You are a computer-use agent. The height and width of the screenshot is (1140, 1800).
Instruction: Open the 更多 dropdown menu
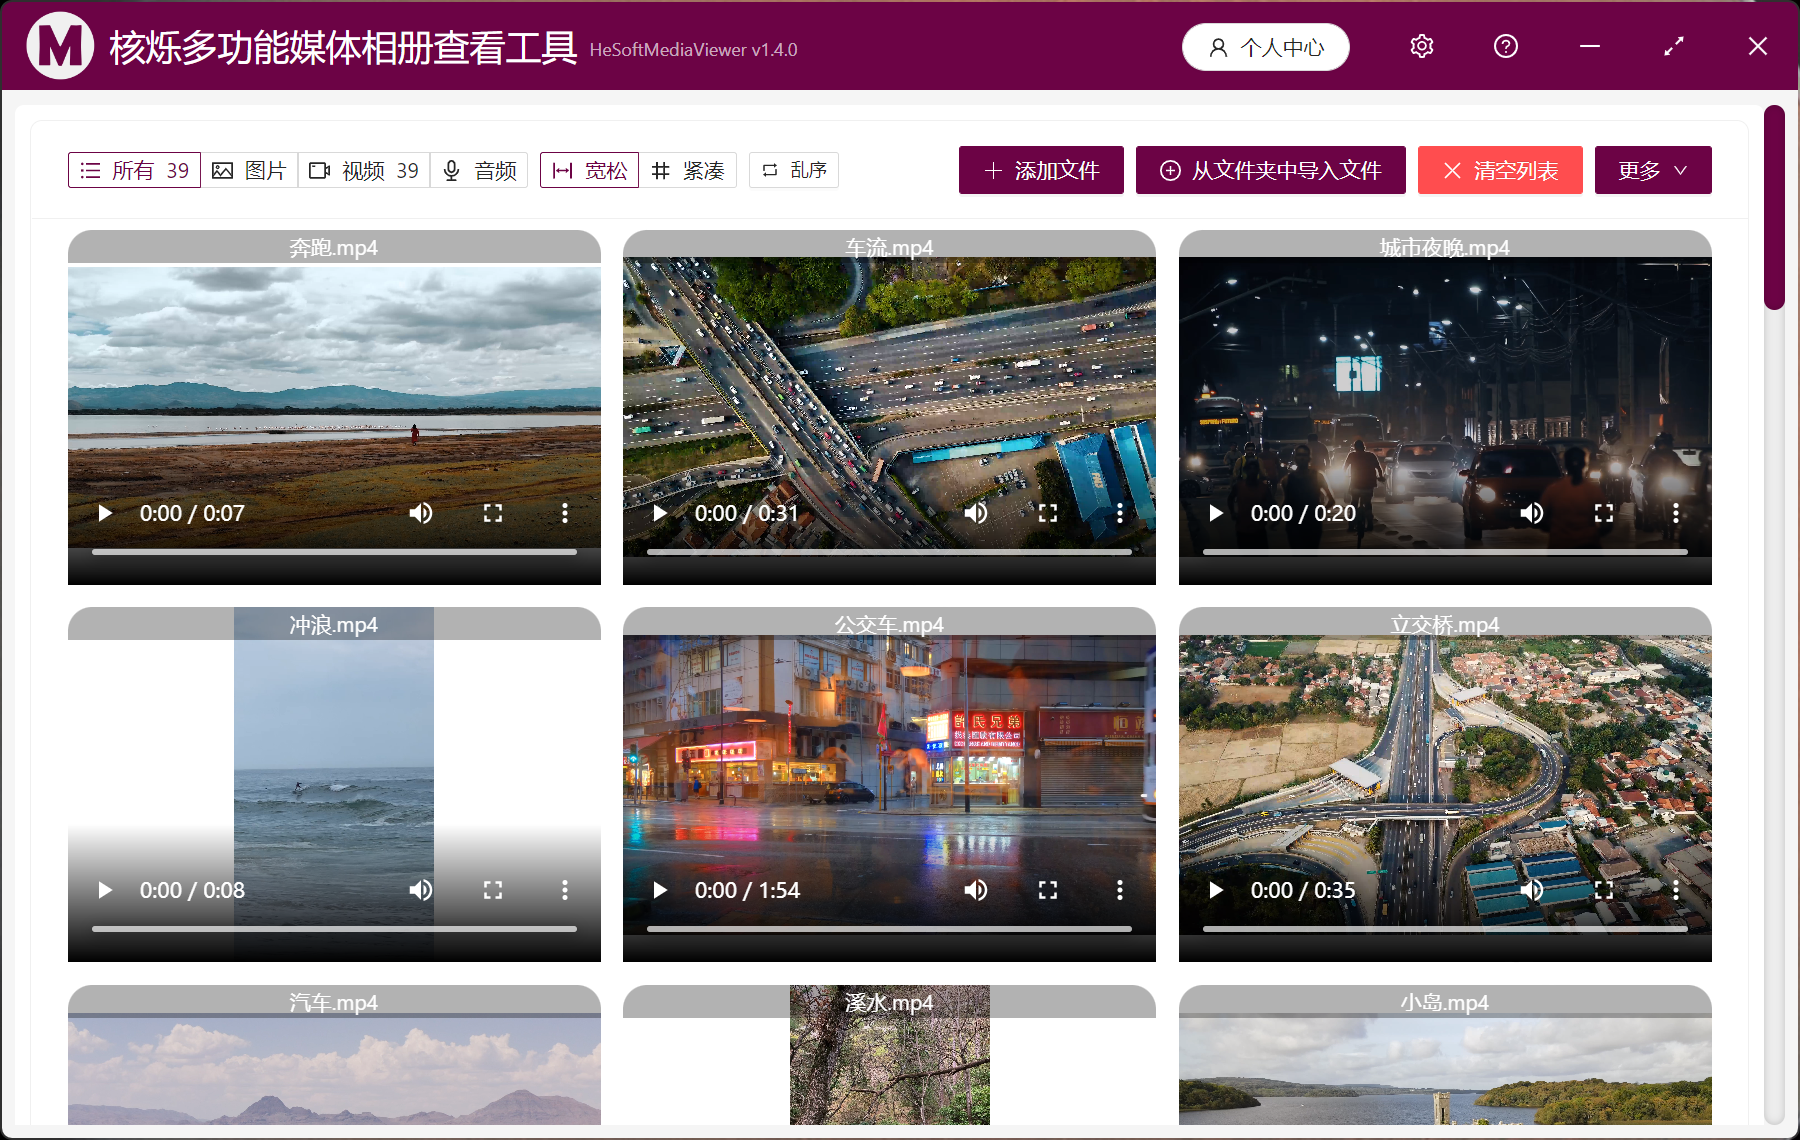tap(1652, 170)
